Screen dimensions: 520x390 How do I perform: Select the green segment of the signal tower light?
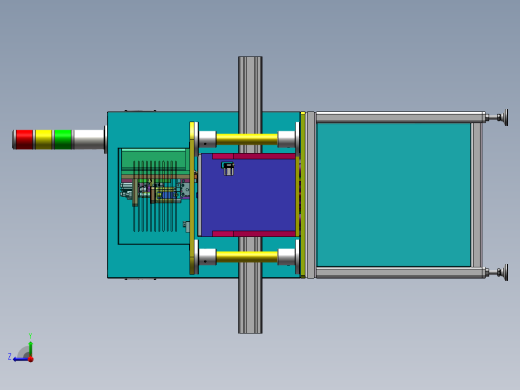click(x=63, y=139)
